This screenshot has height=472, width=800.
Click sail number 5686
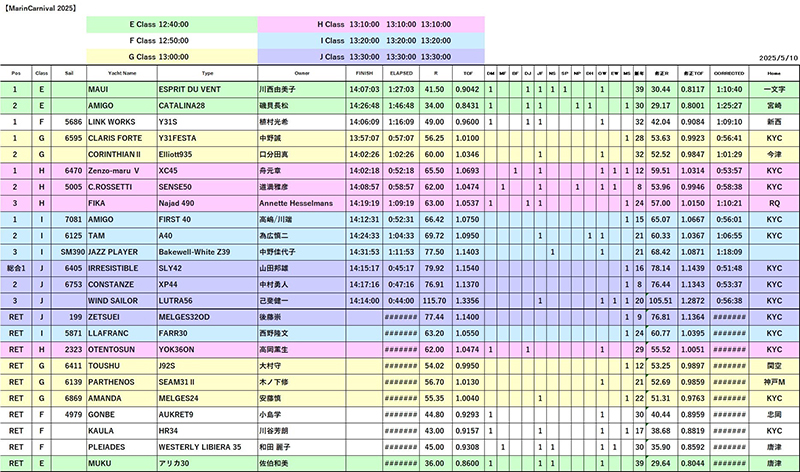tap(73, 122)
